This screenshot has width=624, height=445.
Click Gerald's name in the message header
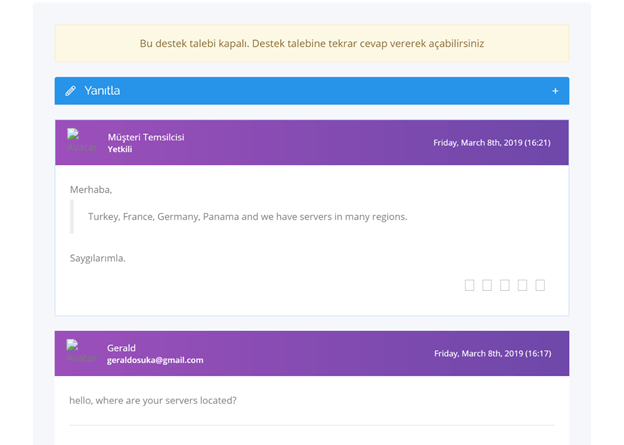pyautogui.click(x=121, y=348)
